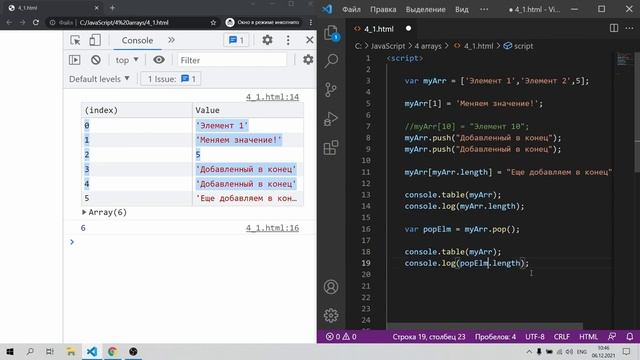The height and width of the screenshot is (360, 640).
Task: Open Правка menu
Action: tap(383, 9)
